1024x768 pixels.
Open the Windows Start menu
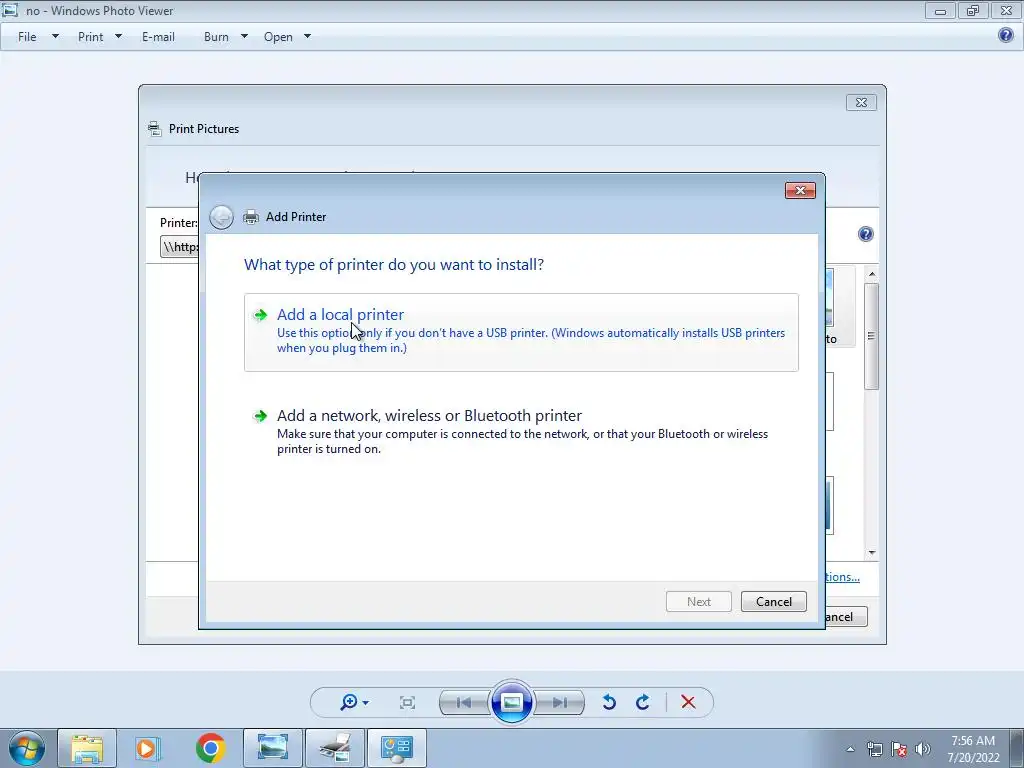tap(27, 748)
